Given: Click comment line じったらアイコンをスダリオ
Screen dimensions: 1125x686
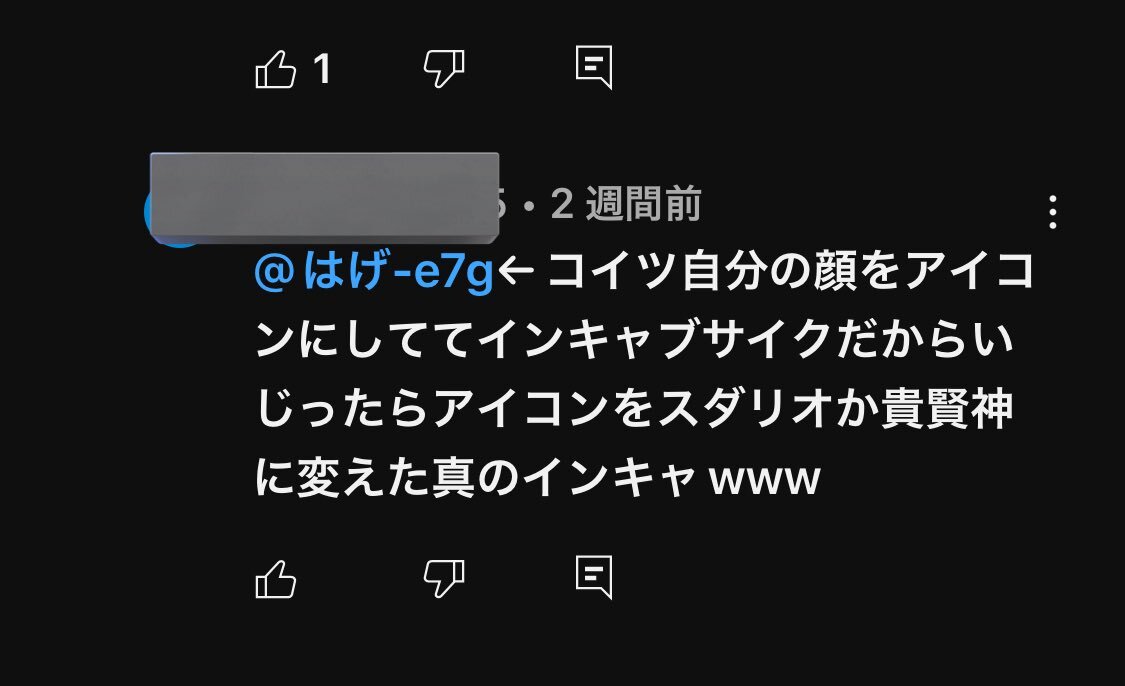Looking at the screenshot, I should coord(634,409).
